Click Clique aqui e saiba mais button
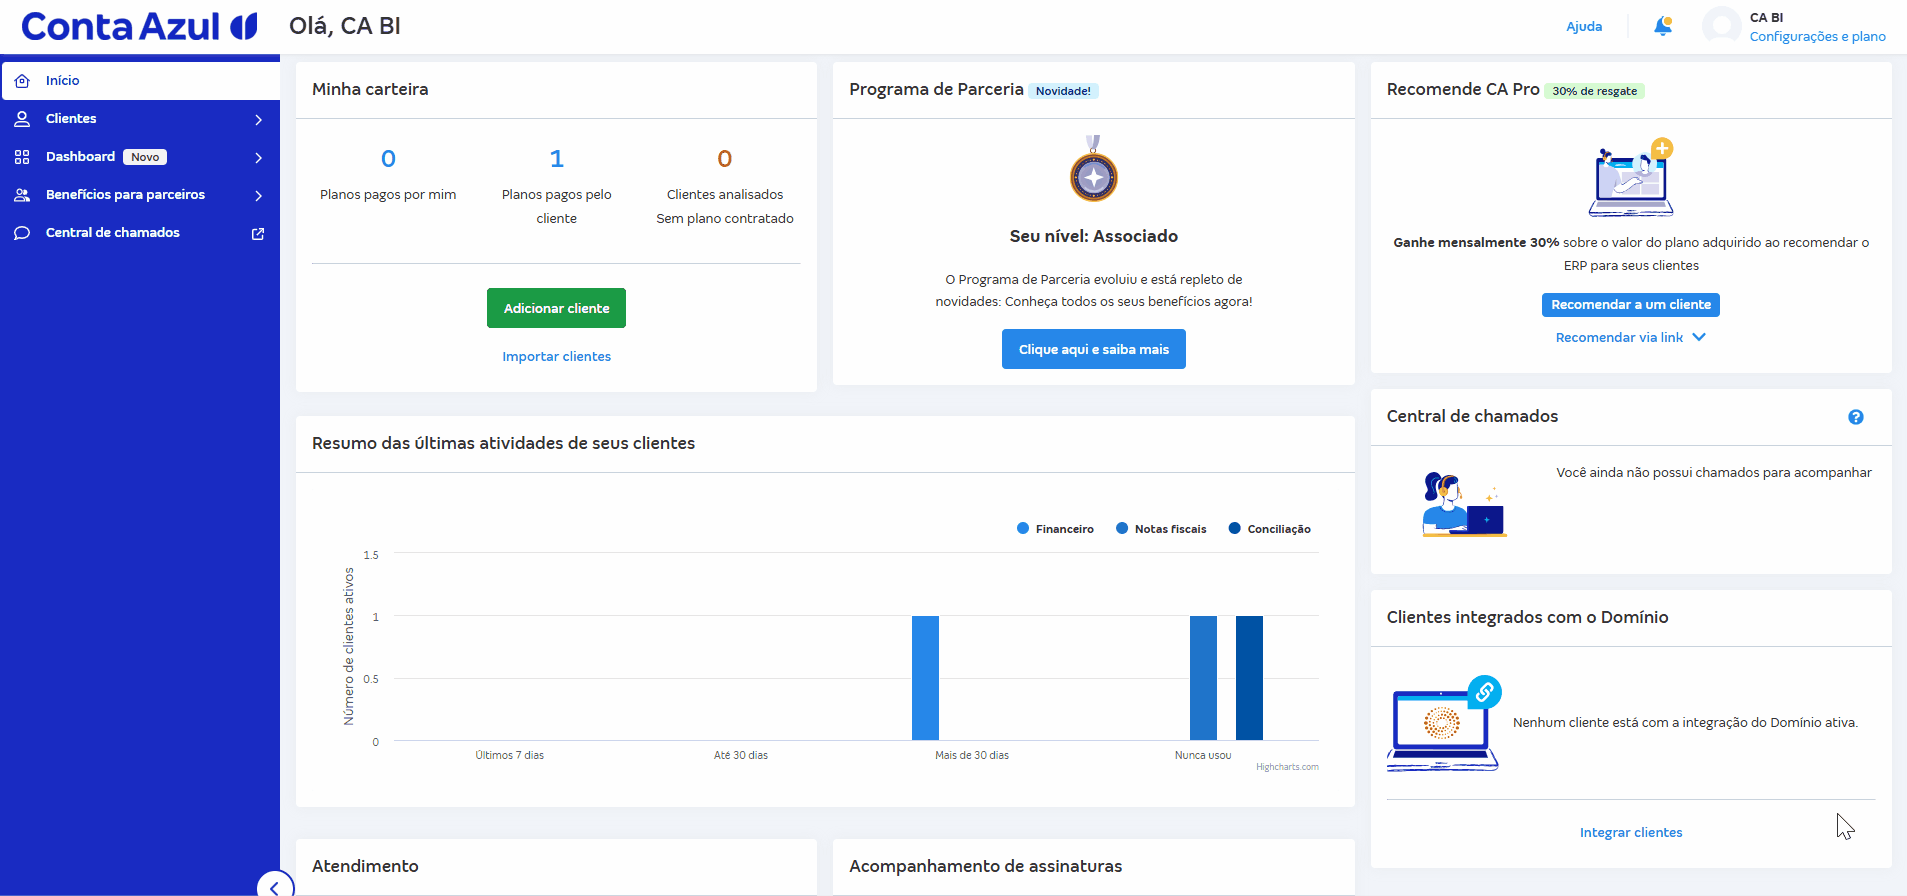This screenshot has width=1907, height=896. [1093, 349]
